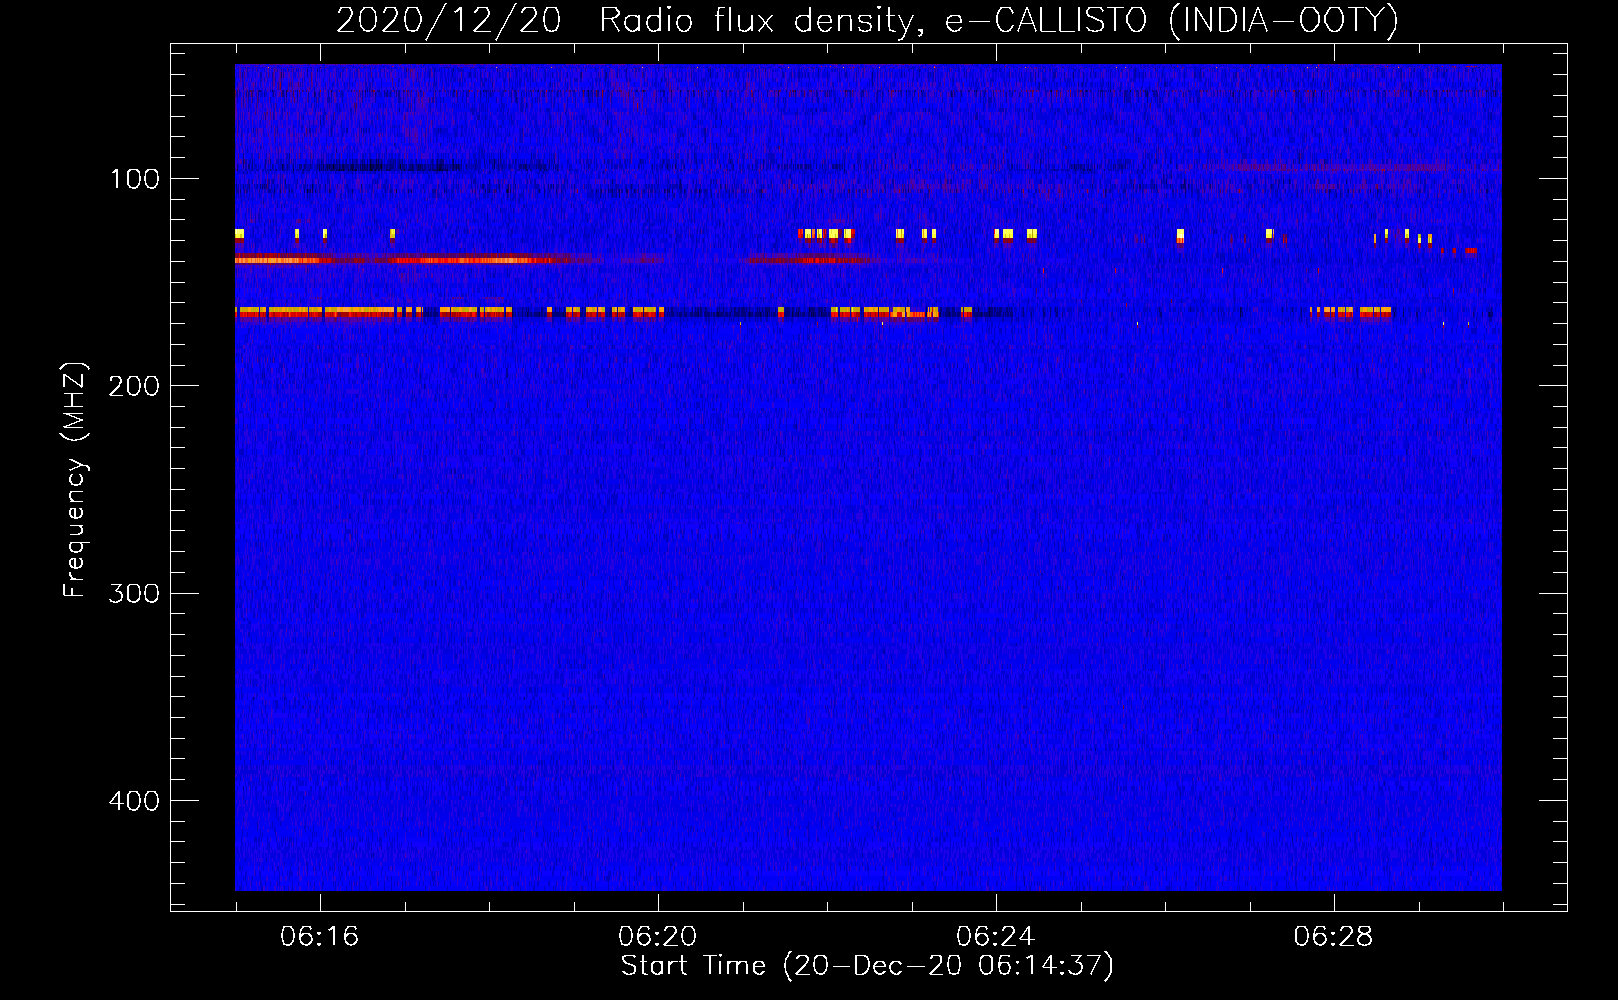The height and width of the screenshot is (1000, 1618).
Task: Click the 06:20 time tick label
Action: coord(657,937)
